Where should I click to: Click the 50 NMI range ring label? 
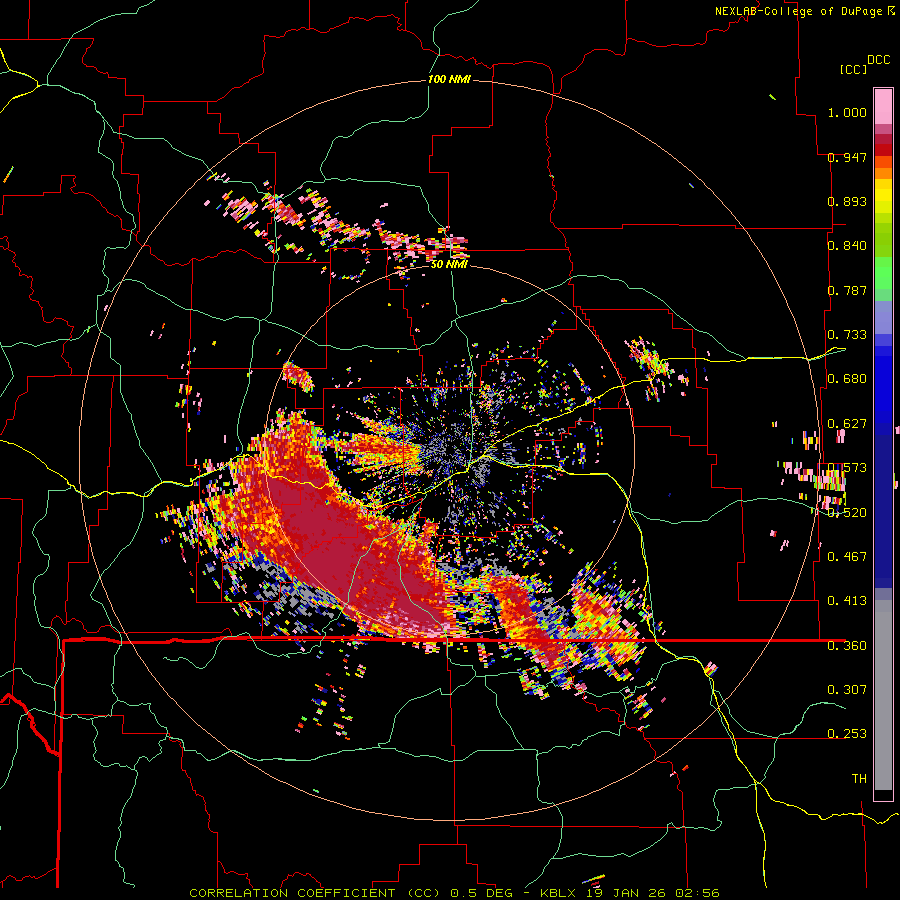click(x=449, y=264)
